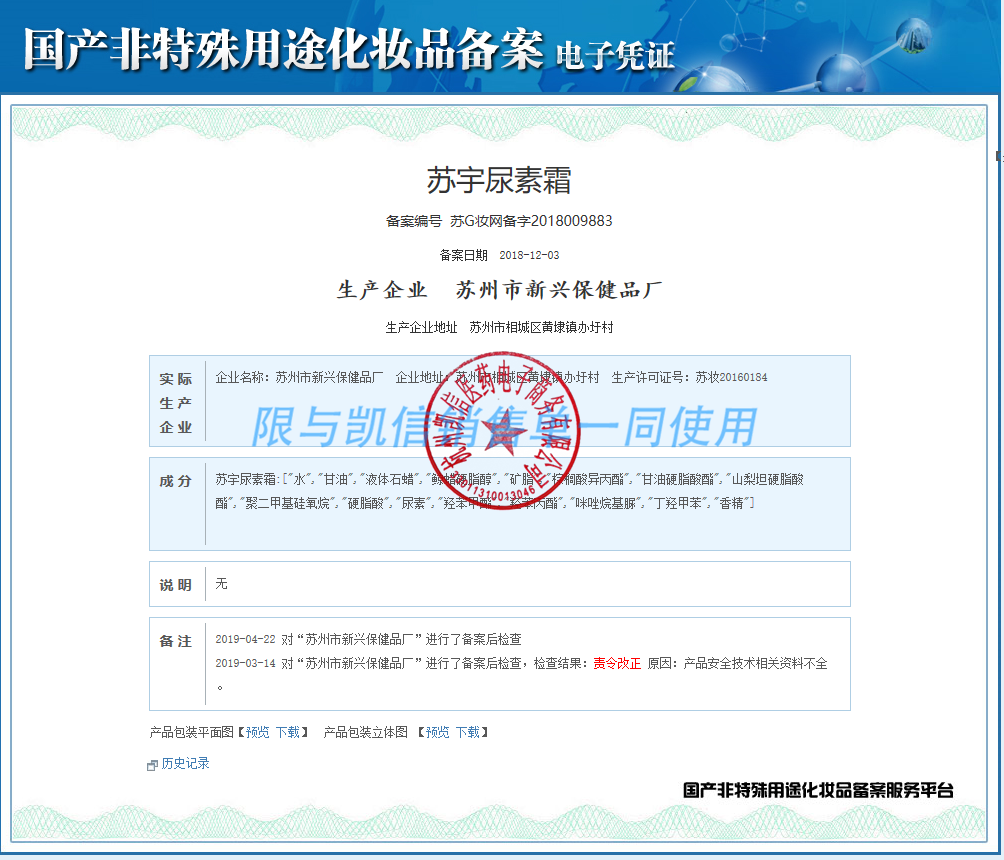Preview the 产品包装平面图 flat packaging image
The width and height of the screenshot is (1004, 860).
pos(257,733)
